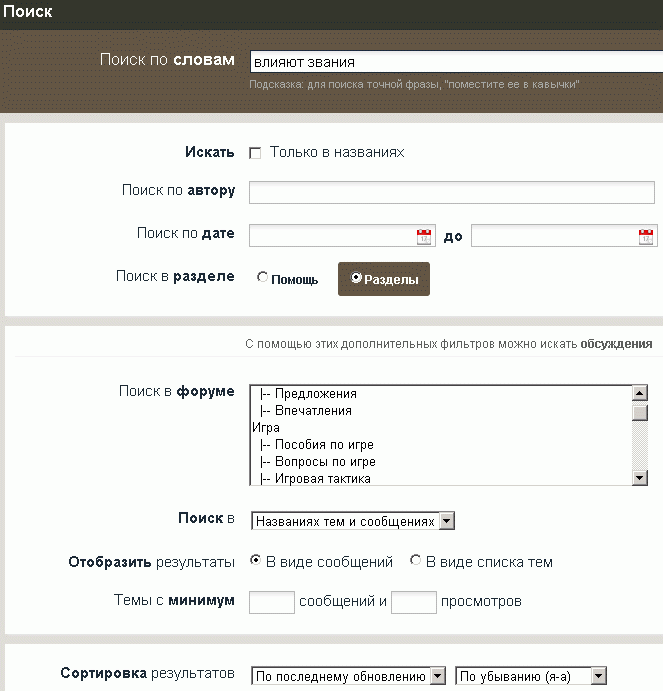Select 'Игра' category in forum list
This screenshot has height=691, width=663.
pos(441,427)
